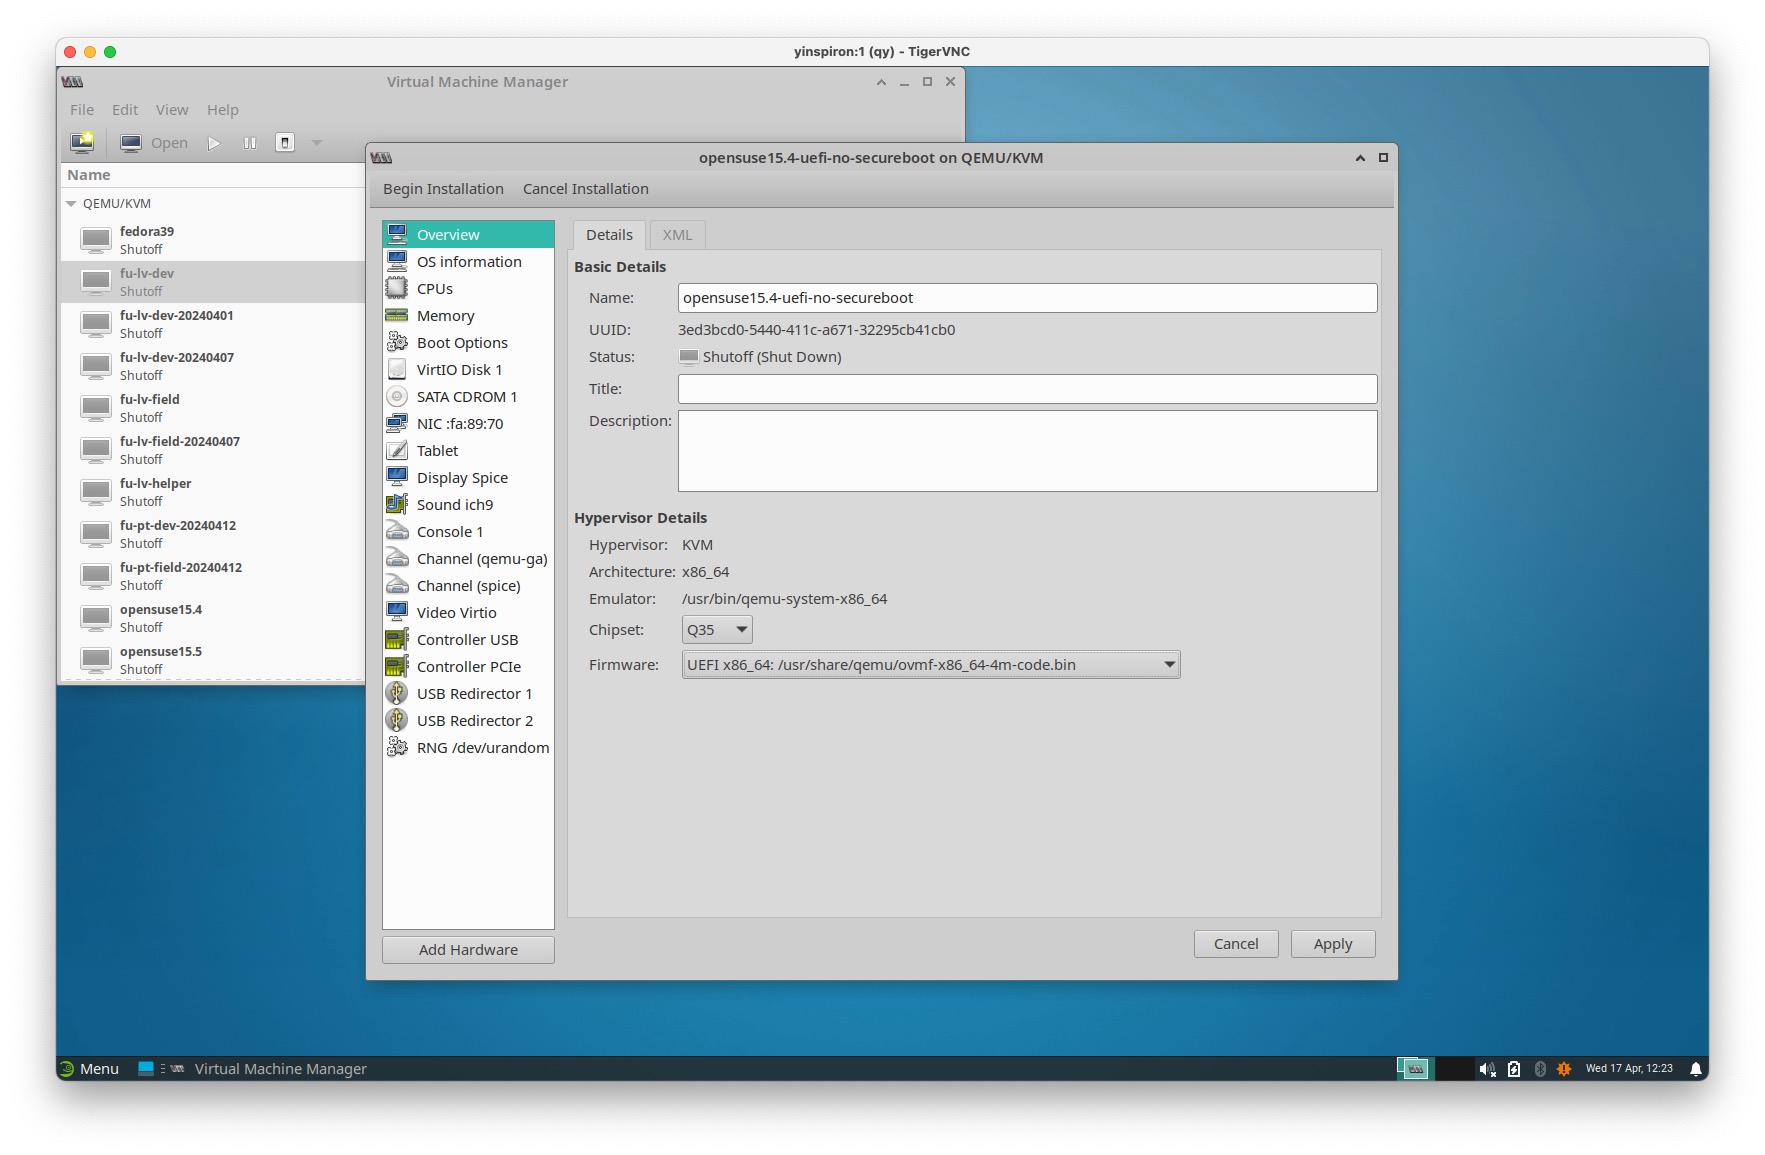The image size is (1765, 1155).
Task: Click Begin Installation
Action: [x=443, y=189]
